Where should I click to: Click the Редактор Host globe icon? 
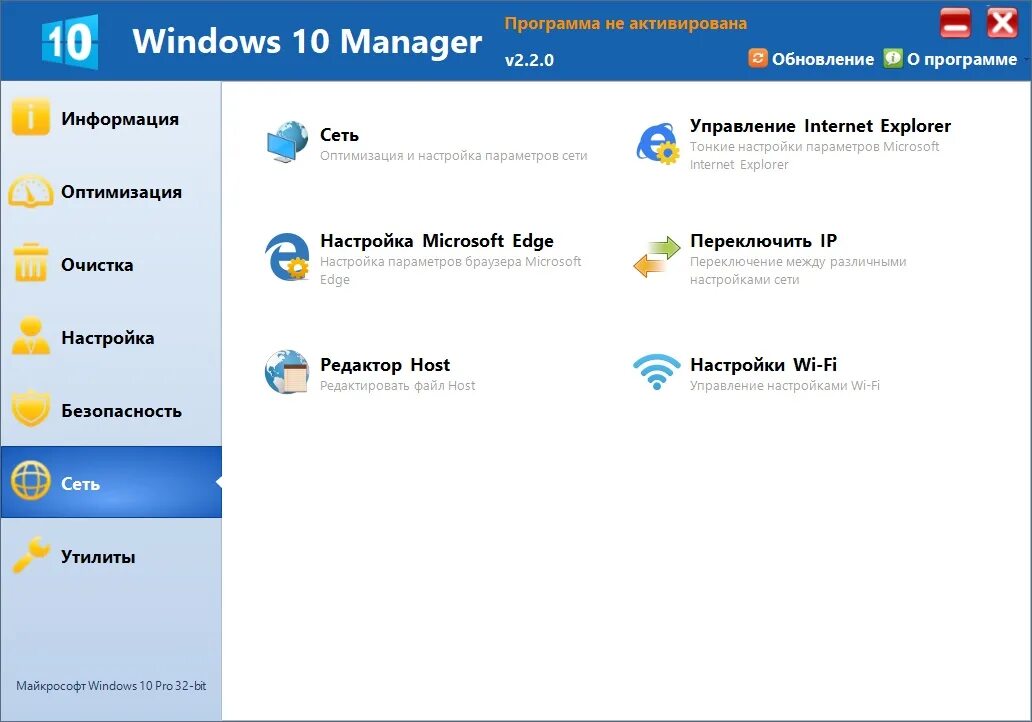(x=287, y=372)
